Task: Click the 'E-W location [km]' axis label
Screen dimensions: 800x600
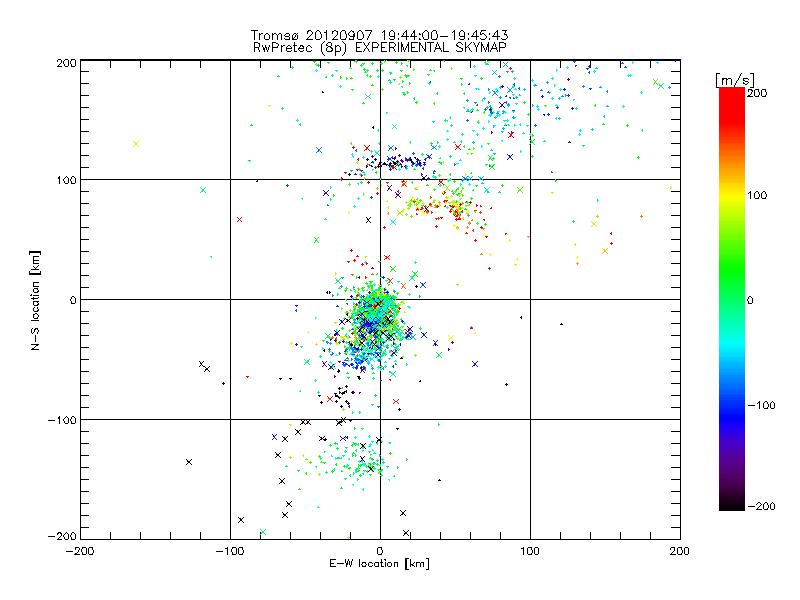Action: [x=379, y=564]
